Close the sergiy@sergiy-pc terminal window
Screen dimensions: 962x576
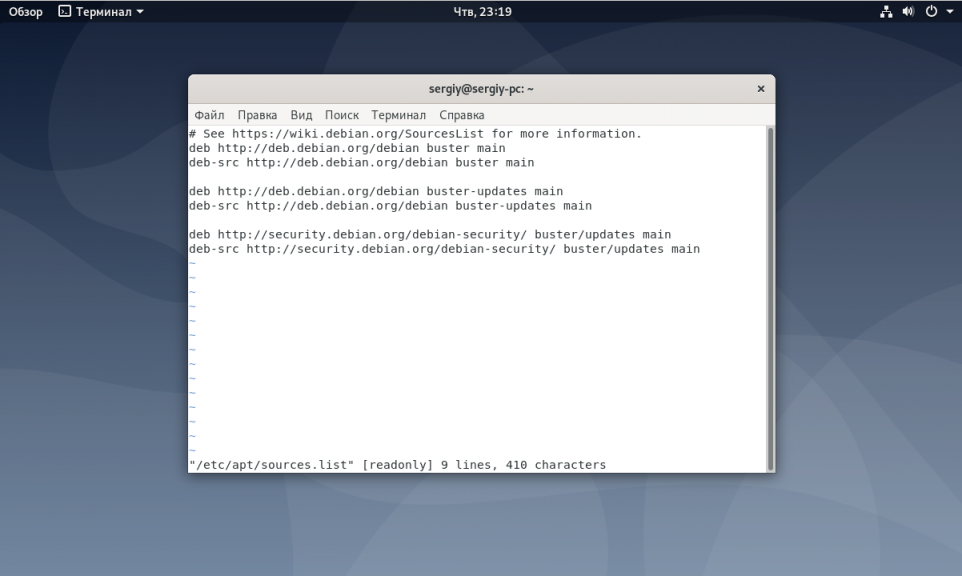pos(761,89)
